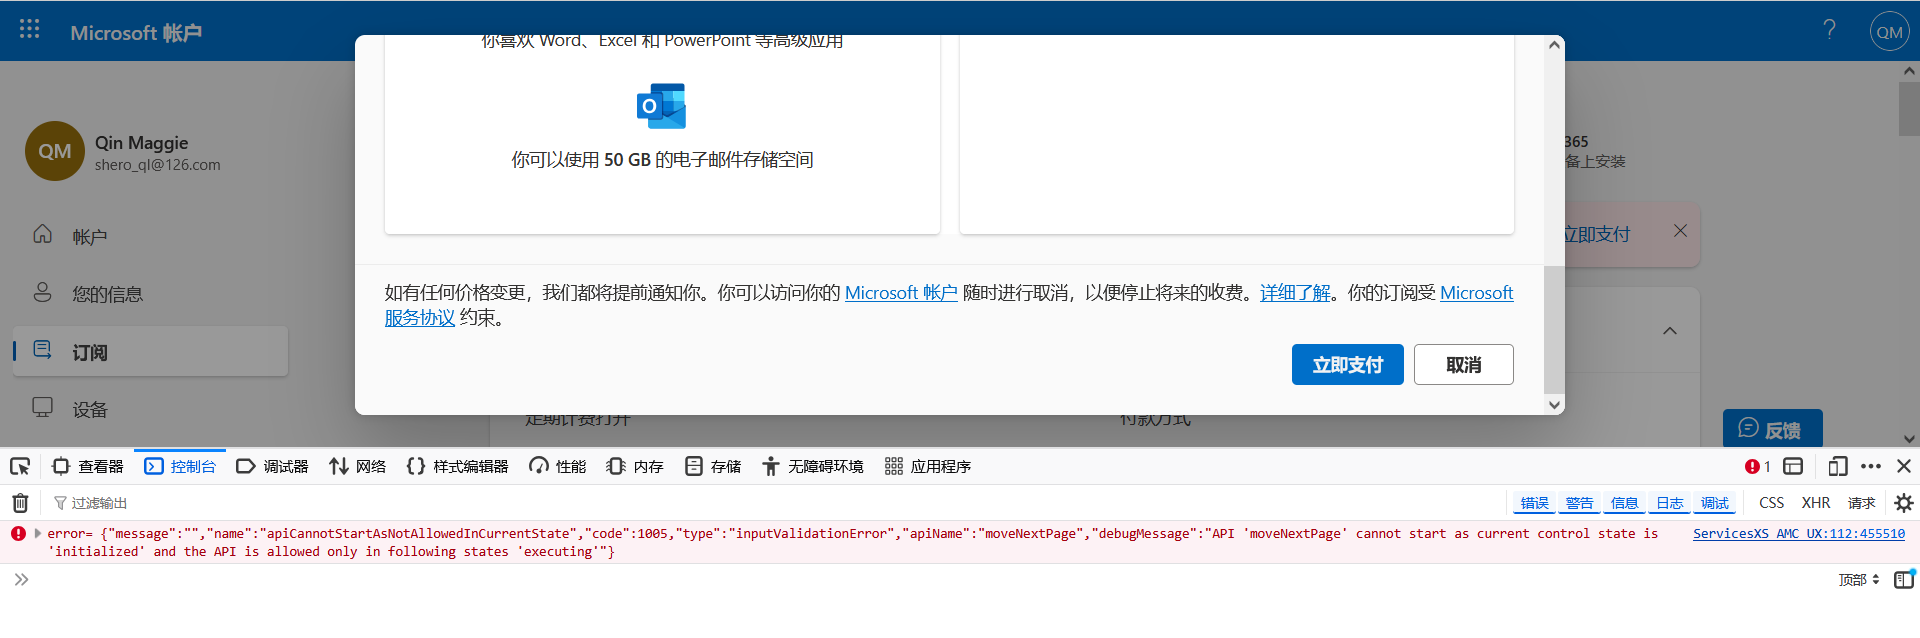Switch to the 控制台 console tab
Screen dimensions: 1920x638
180,467
